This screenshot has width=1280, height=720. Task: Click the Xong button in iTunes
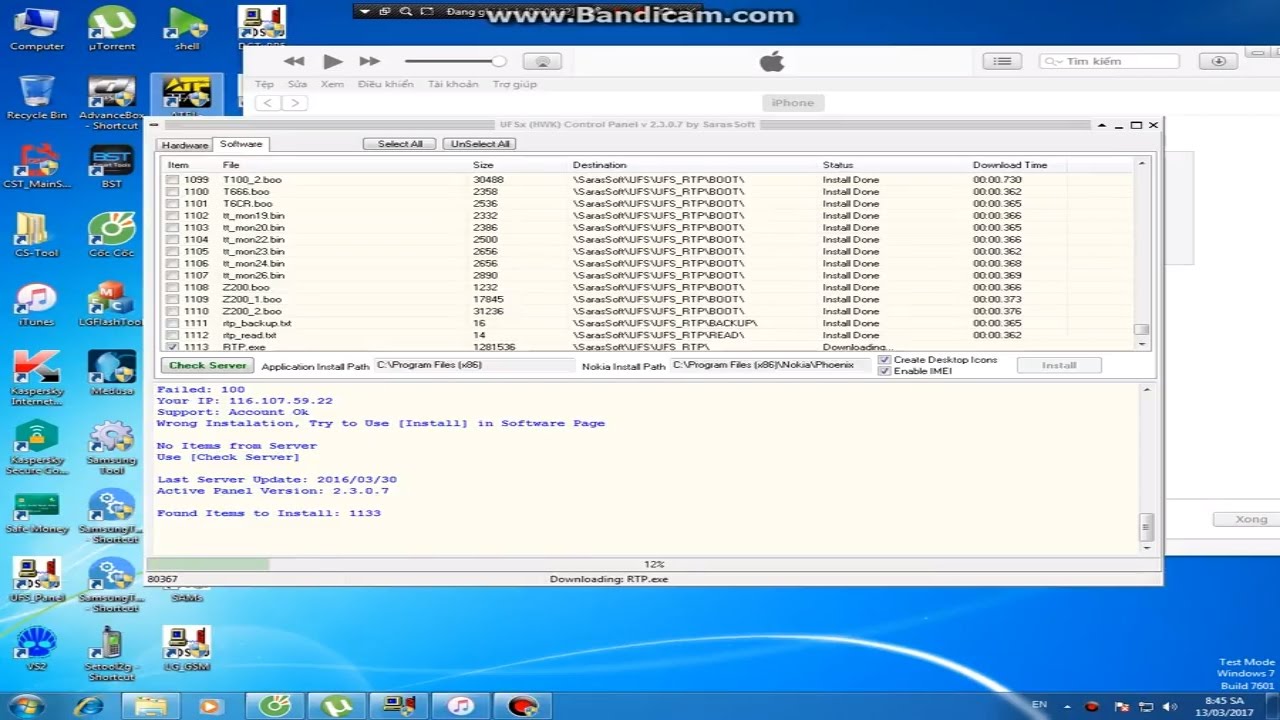tap(1251, 520)
